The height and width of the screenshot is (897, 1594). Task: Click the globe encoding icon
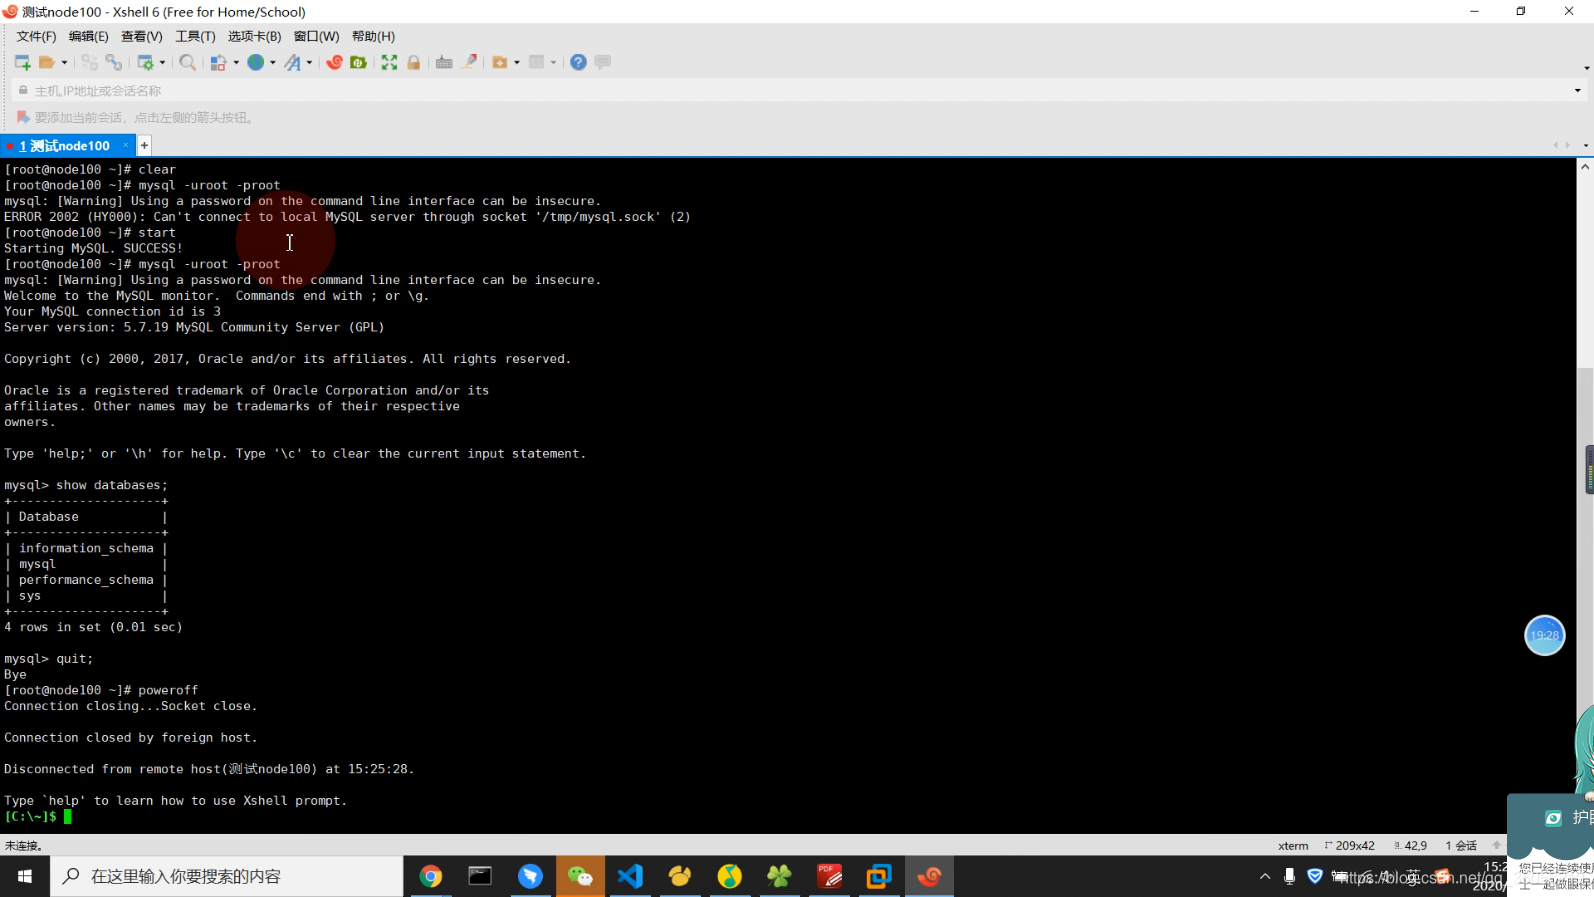click(256, 62)
